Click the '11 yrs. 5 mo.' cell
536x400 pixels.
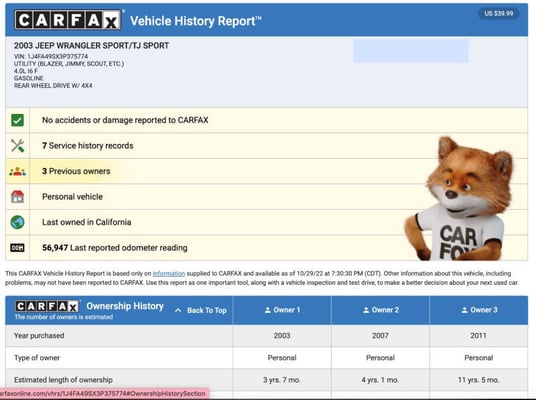pyautogui.click(x=479, y=380)
